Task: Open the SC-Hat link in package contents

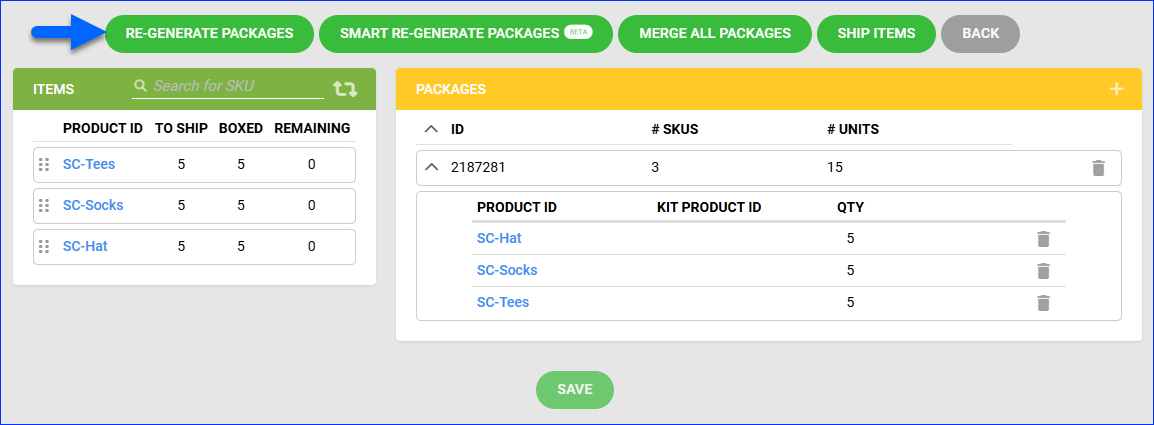Action: point(499,239)
